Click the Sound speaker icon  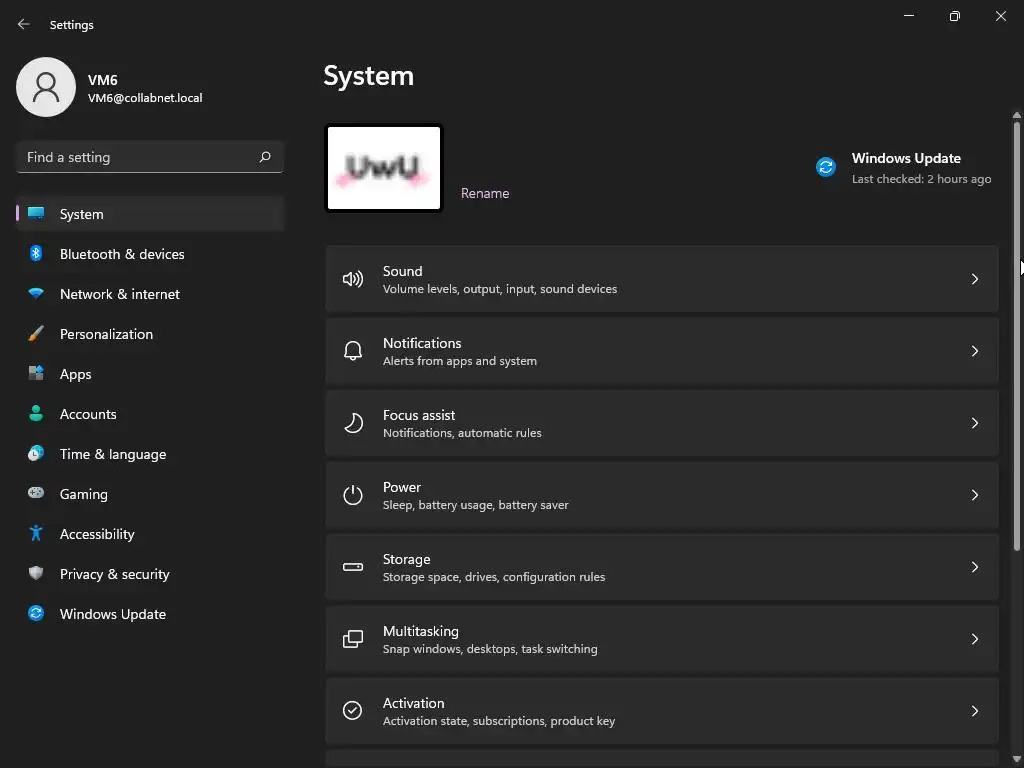(x=353, y=279)
